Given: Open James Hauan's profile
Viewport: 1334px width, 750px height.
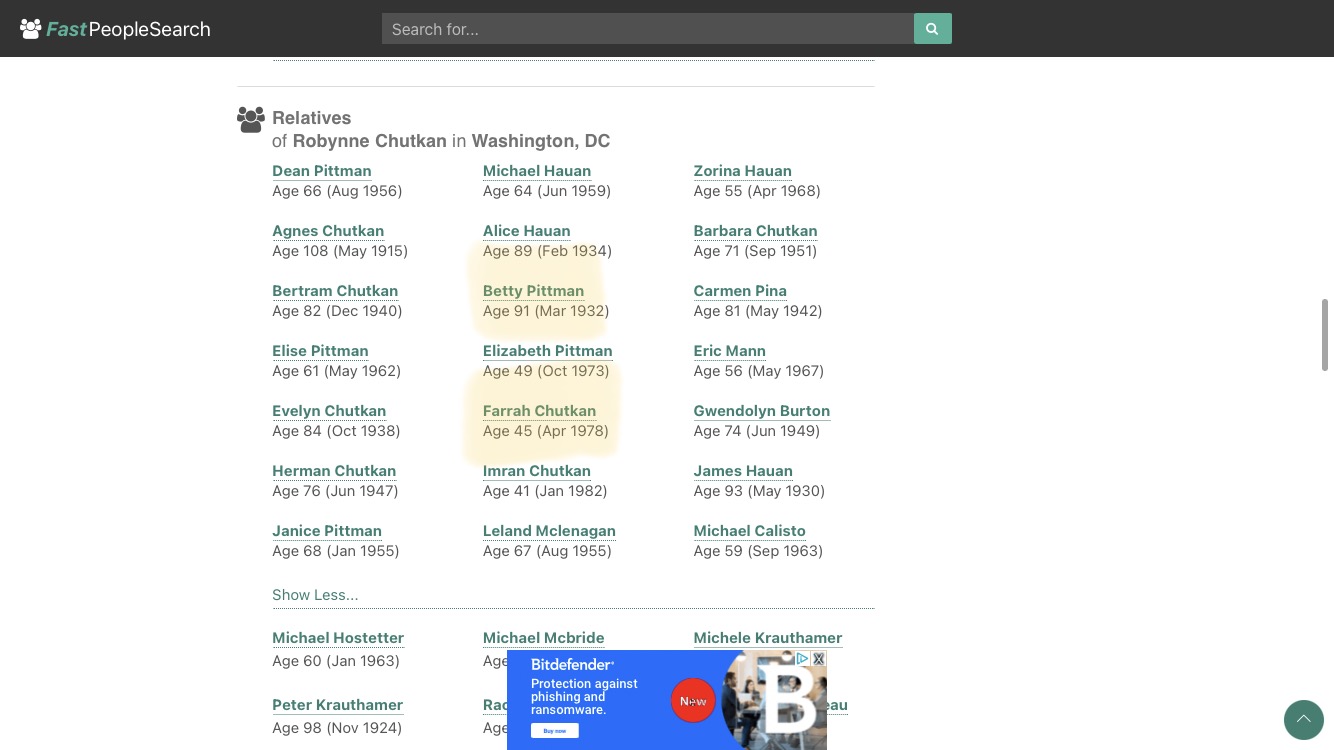Looking at the screenshot, I should tap(743, 471).
